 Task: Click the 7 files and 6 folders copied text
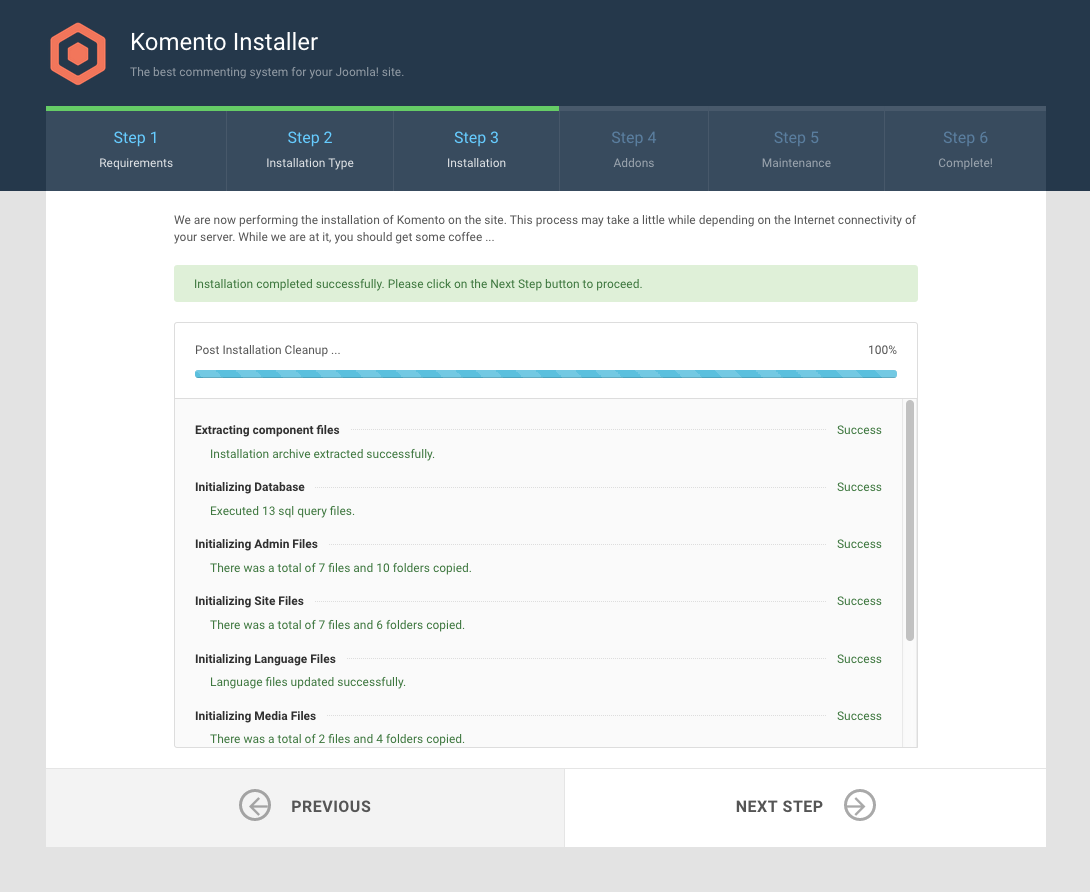coord(337,625)
